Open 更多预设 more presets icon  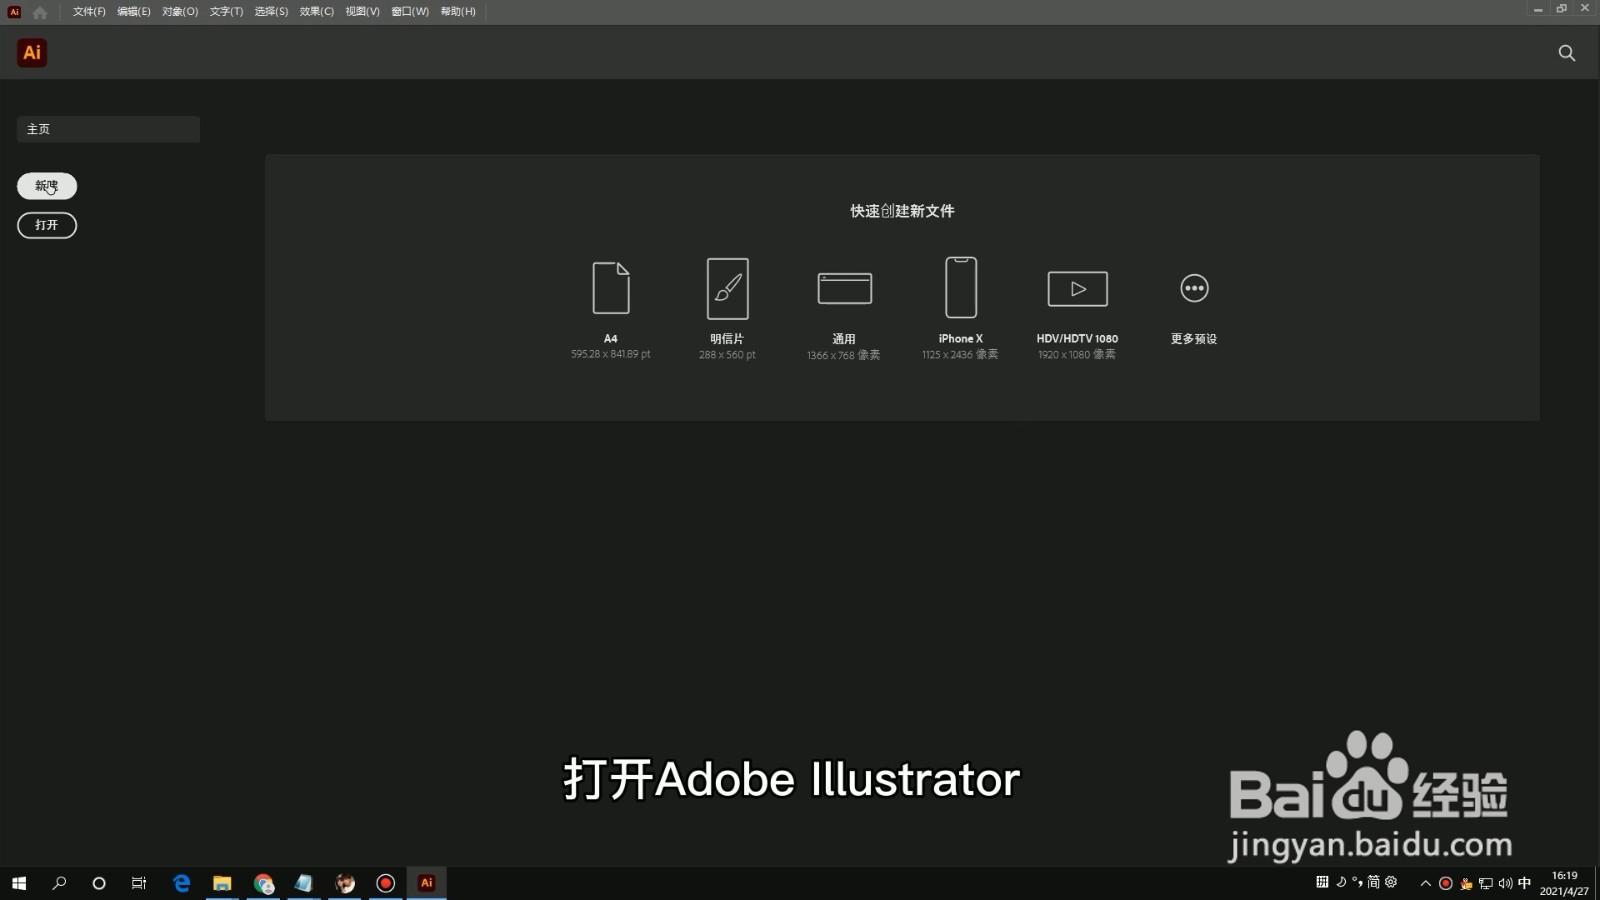click(x=1194, y=288)
